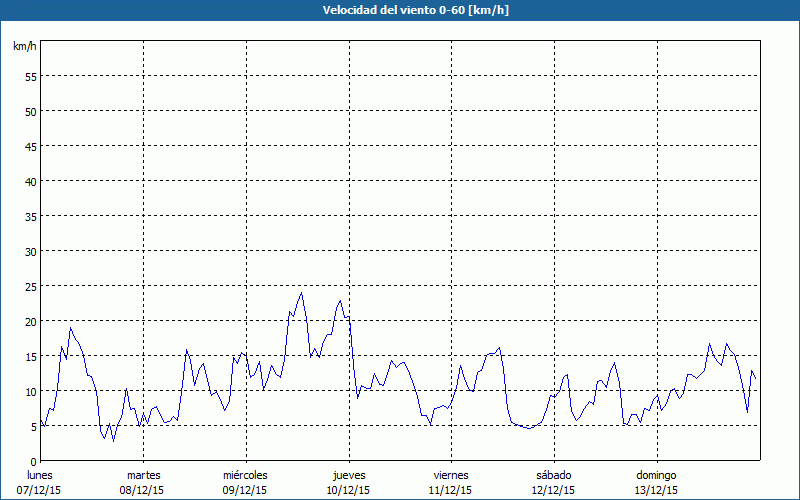The image size is (800, 500).
Task: Select the "sábado" day label
Action: [553, 475]
